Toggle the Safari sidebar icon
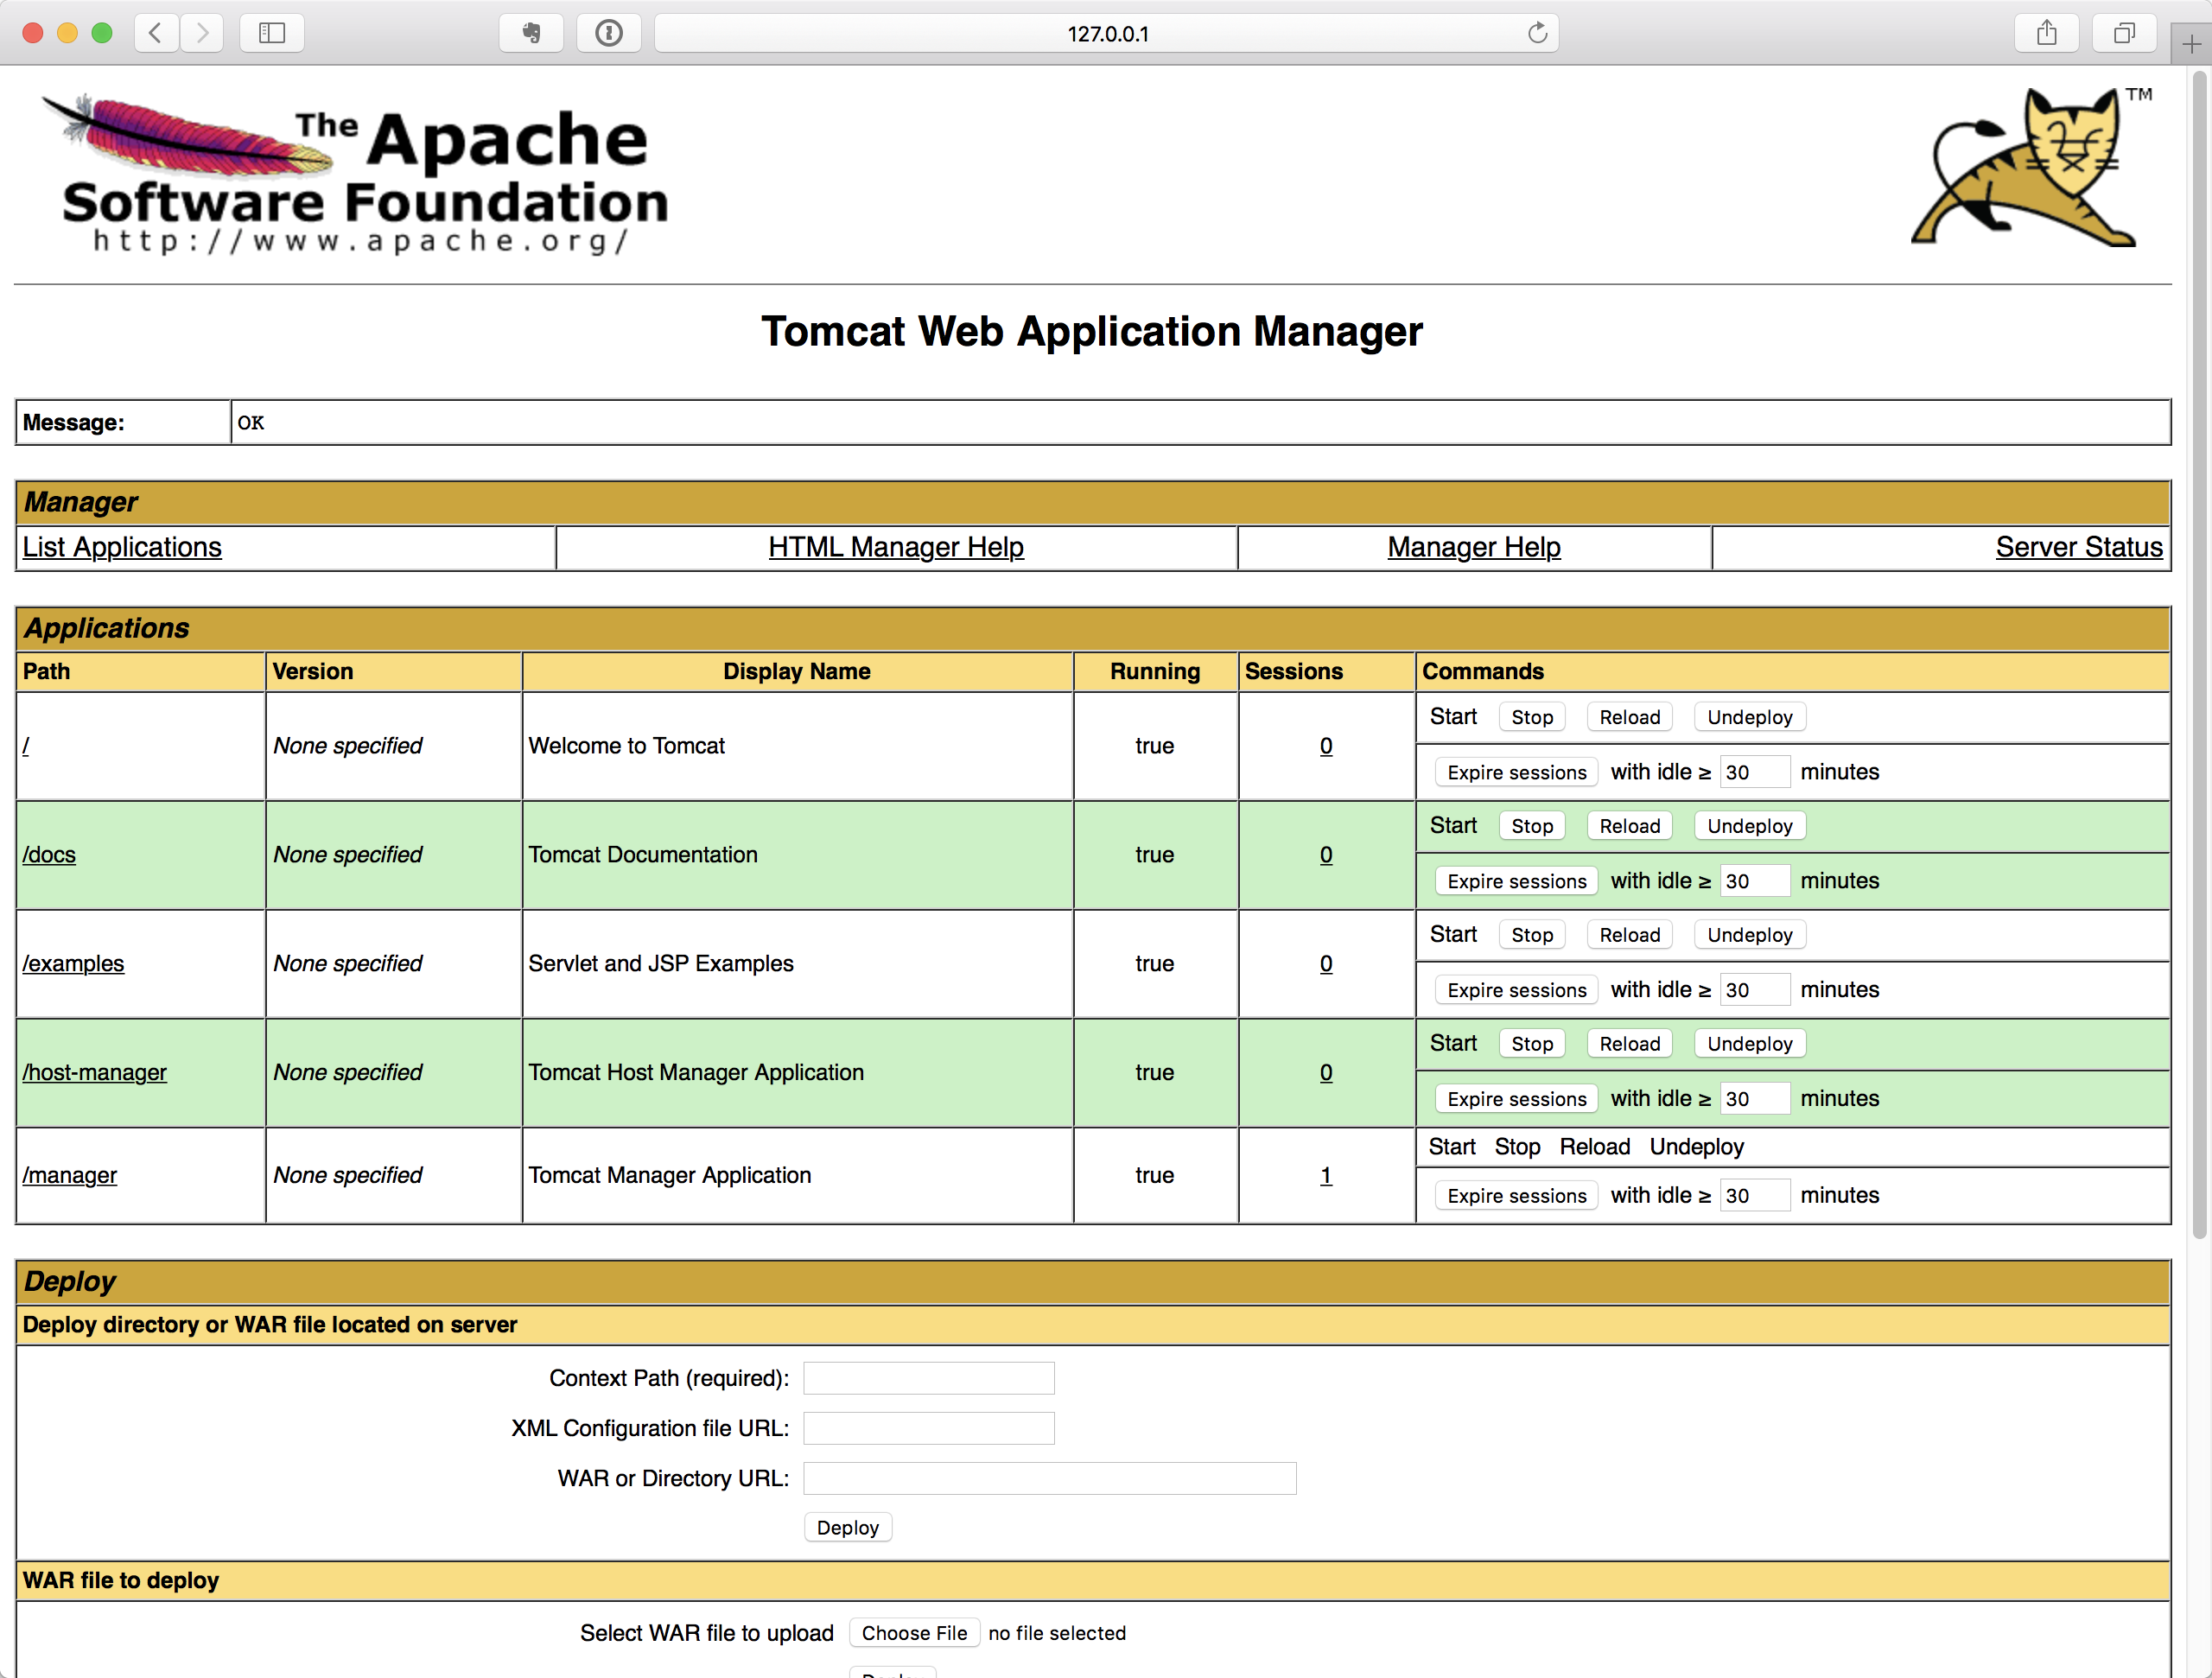Viewport: 2212px width, 1678px height. 272,33
